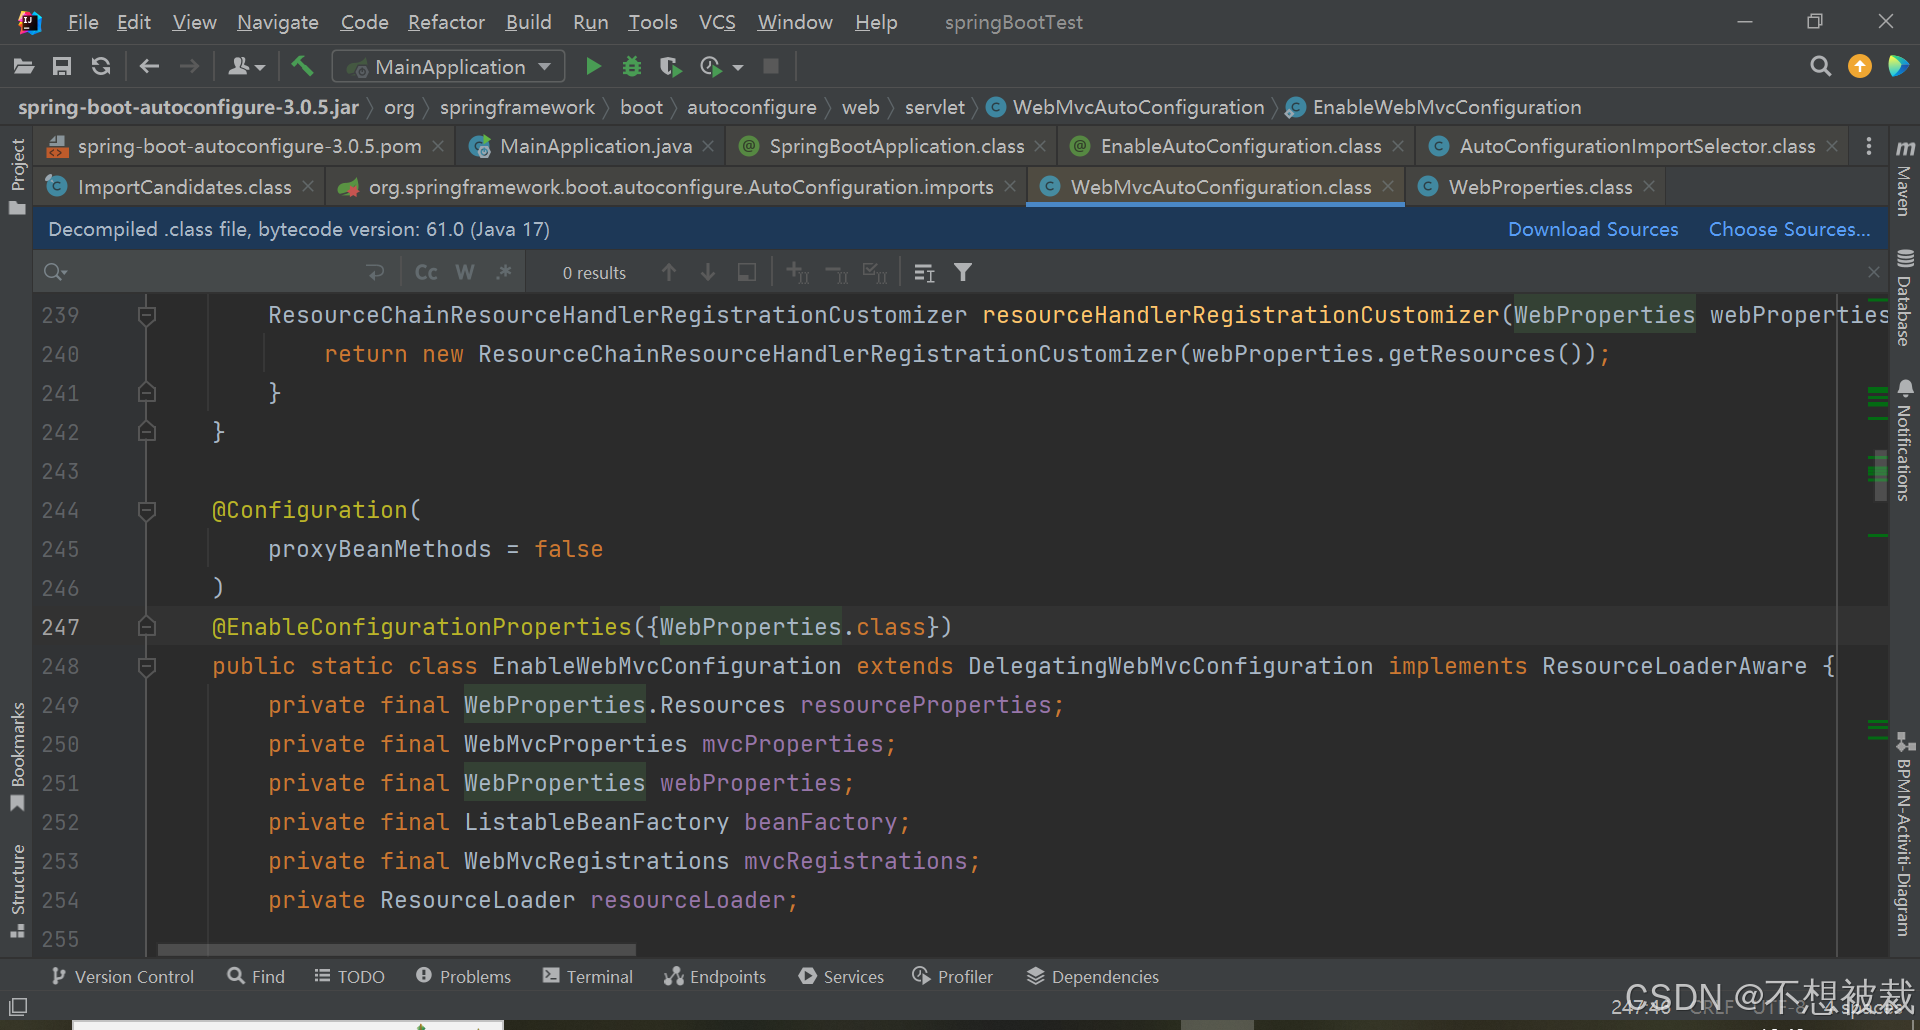Open the Refactor menu

coord(446,21)
